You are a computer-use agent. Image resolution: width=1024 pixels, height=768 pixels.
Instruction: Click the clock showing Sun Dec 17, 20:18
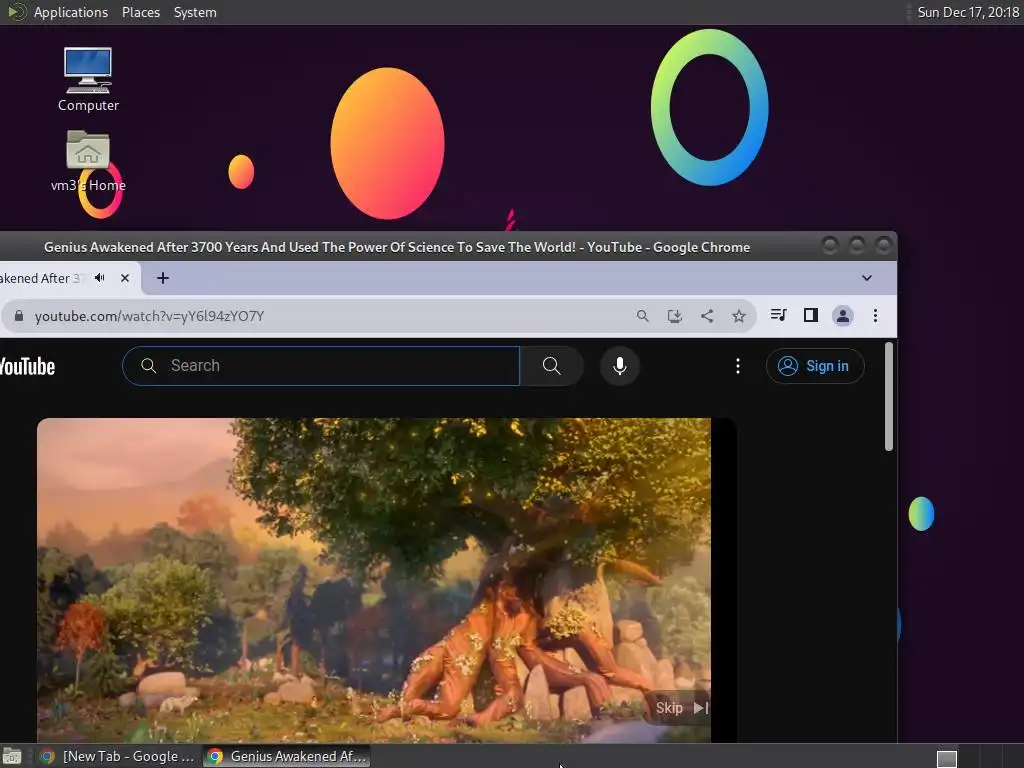tap(968, 12)
